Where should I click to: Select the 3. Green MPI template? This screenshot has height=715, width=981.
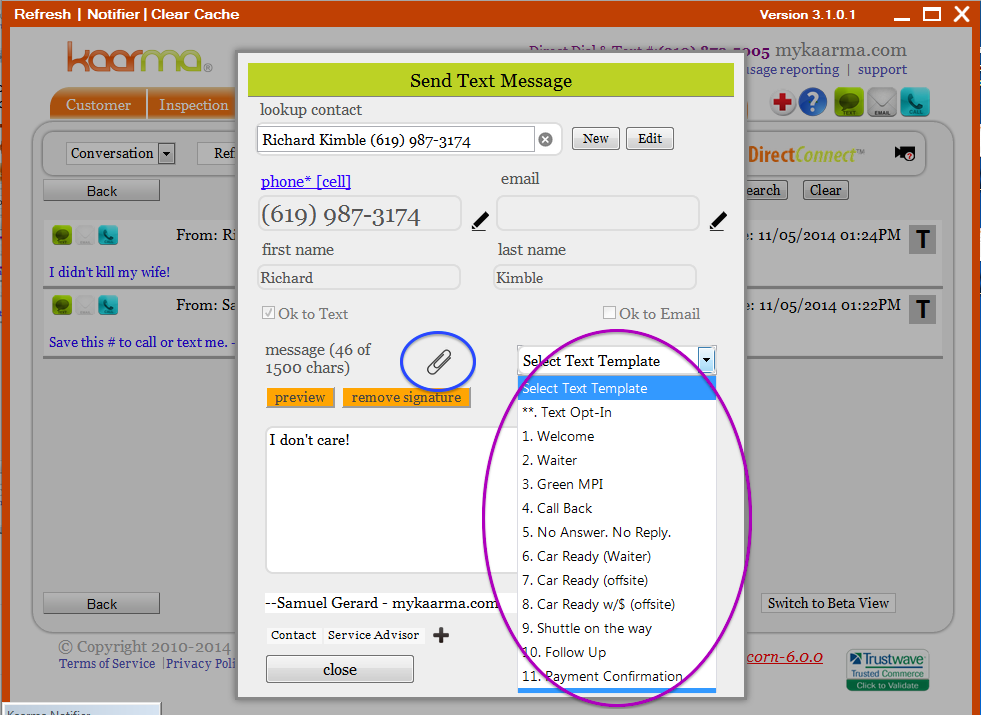click(617, 484)
